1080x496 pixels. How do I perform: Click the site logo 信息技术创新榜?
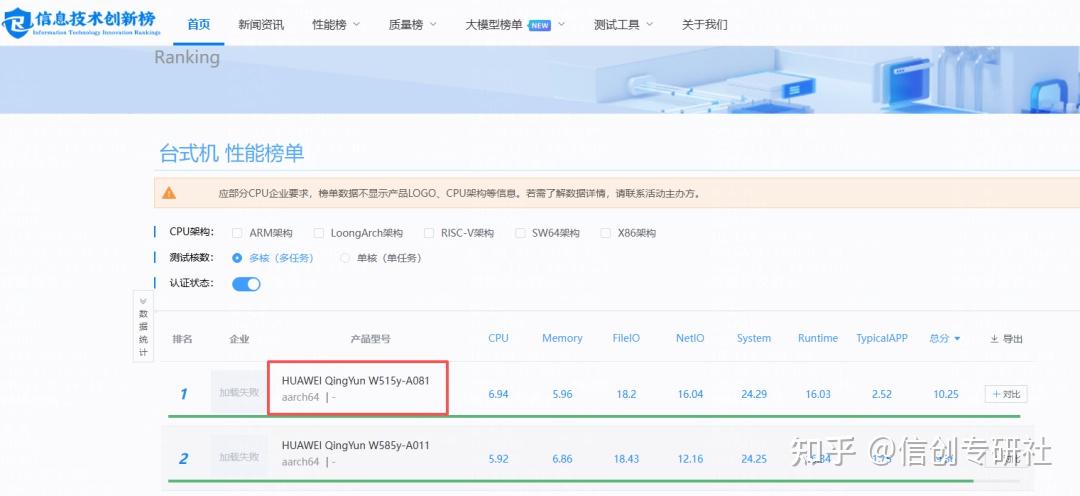click(x=81, y=23)
